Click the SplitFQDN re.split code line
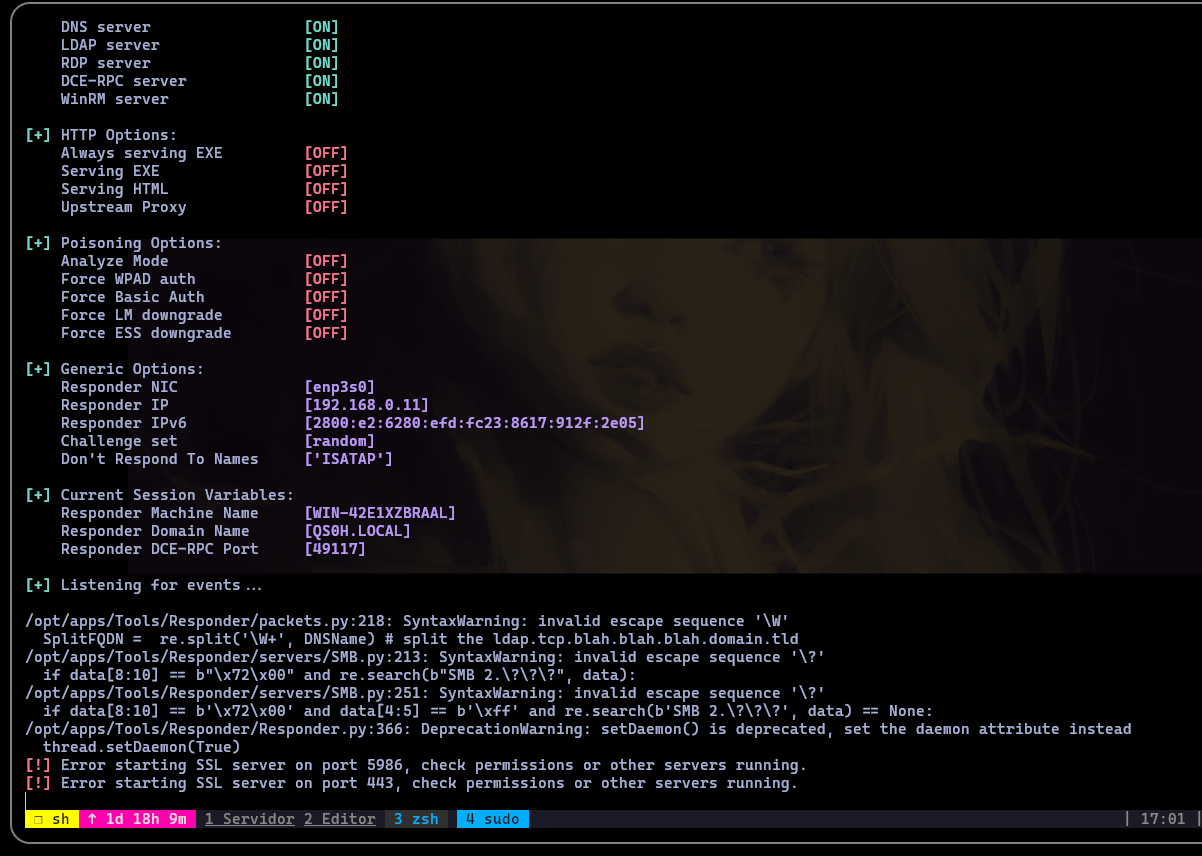Viewport: 1202px width, 856px height. 421,639
